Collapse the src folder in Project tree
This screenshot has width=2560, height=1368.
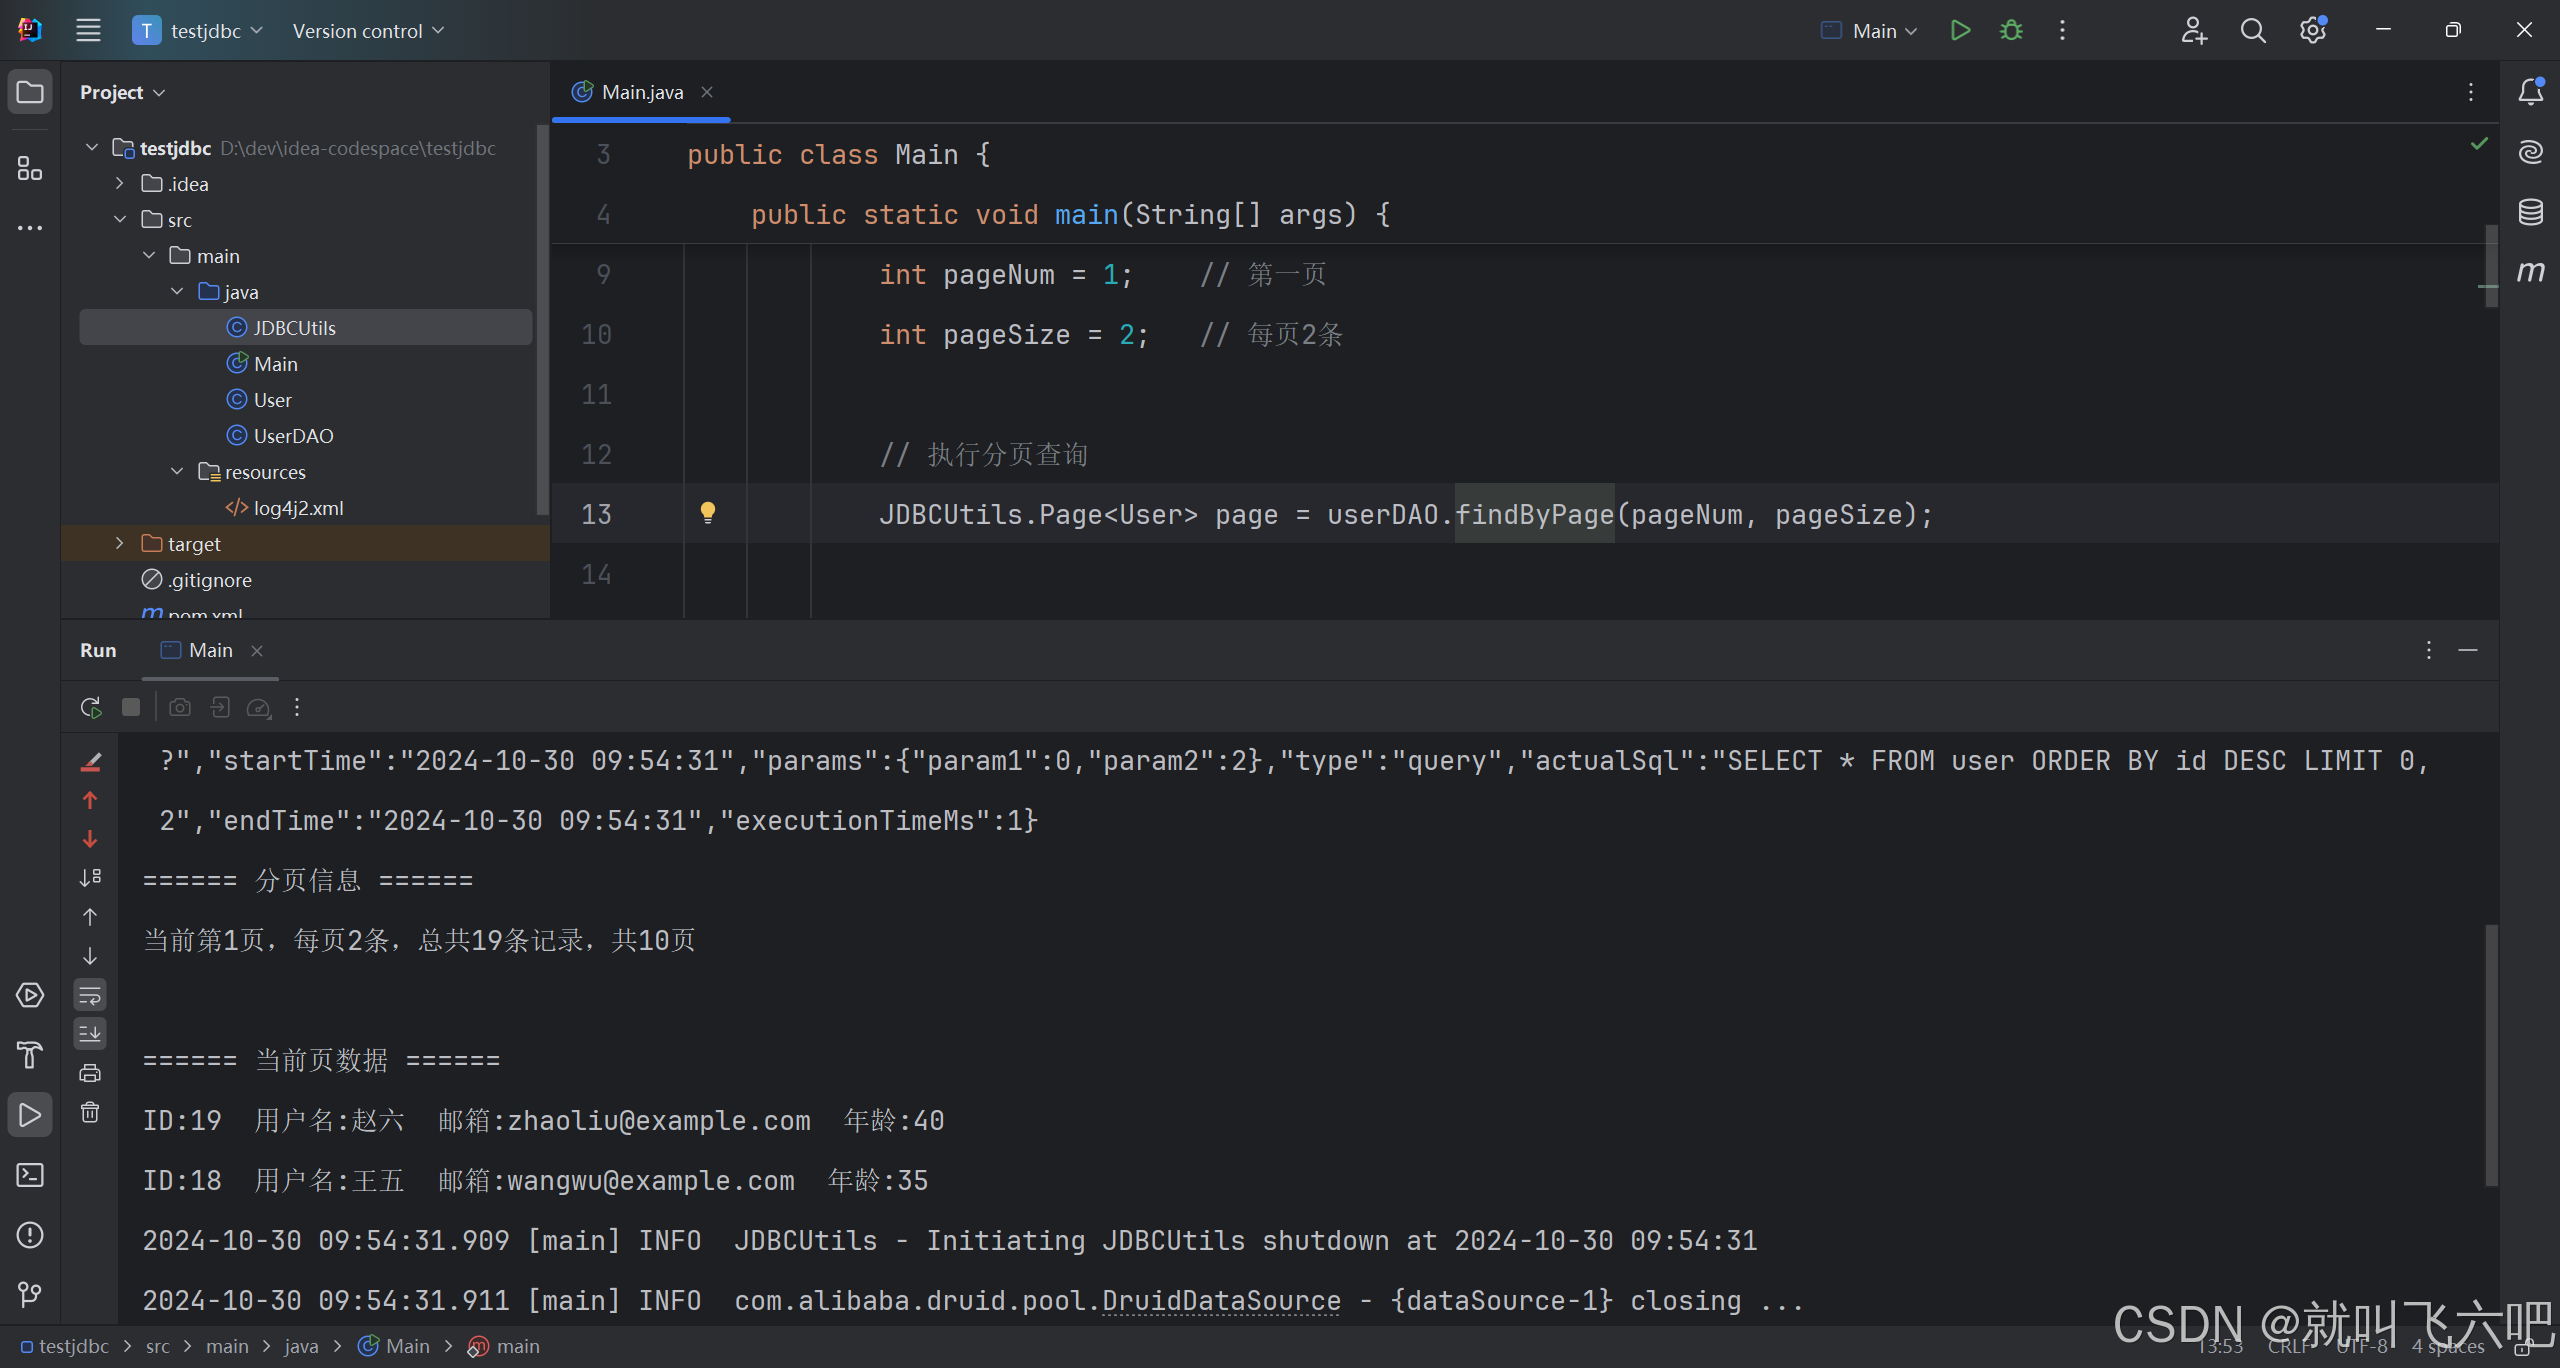(121, 219)
